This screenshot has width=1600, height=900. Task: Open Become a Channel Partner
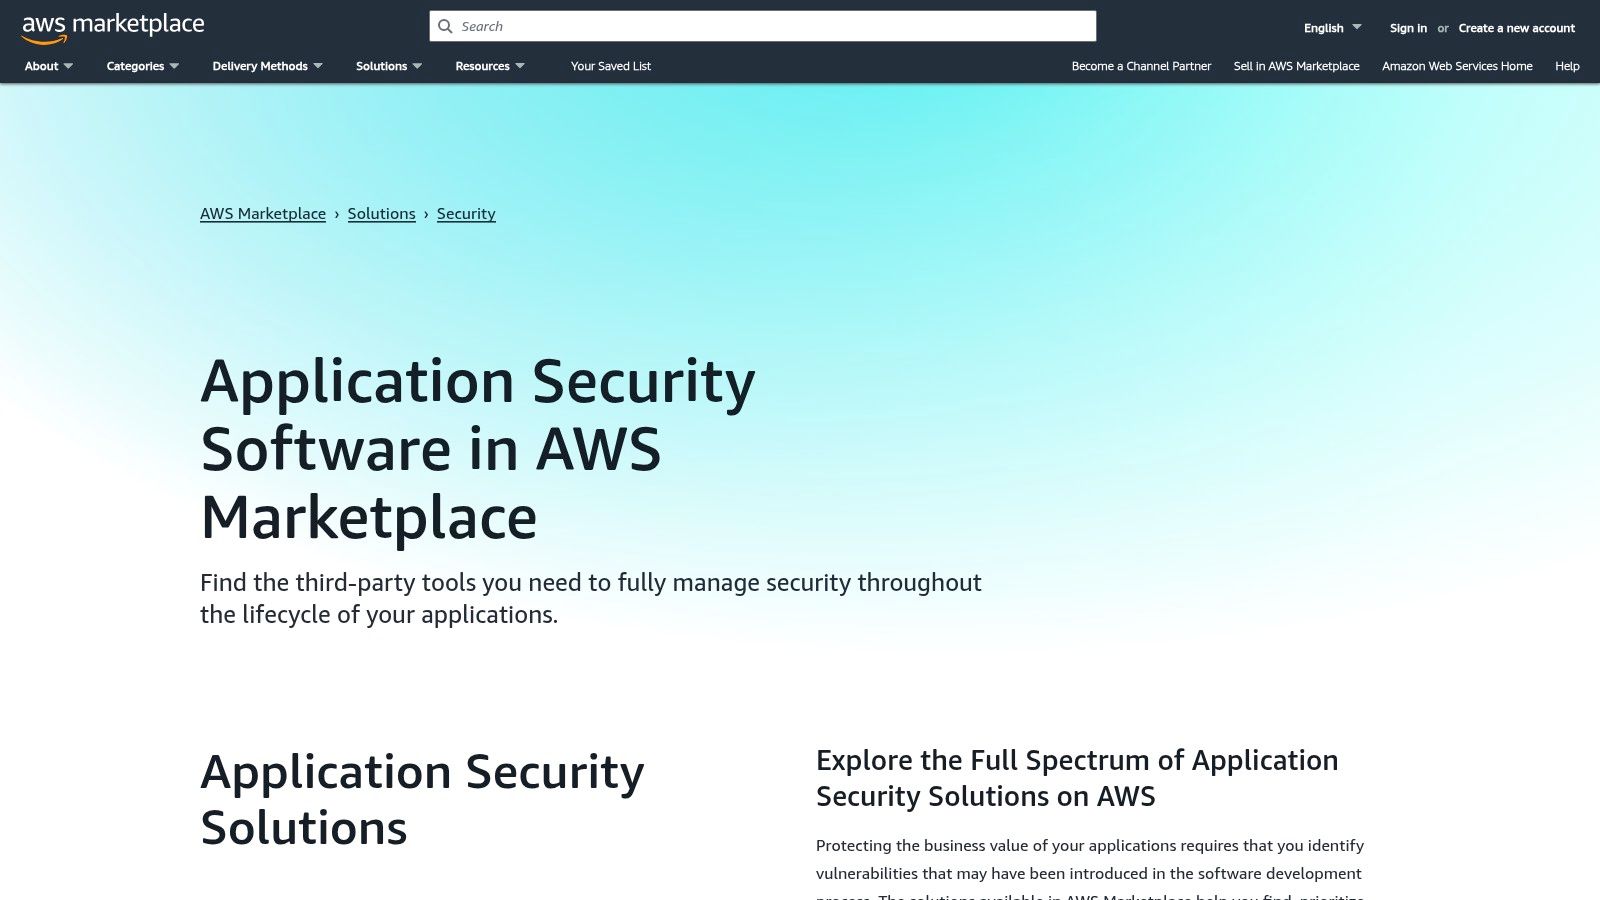coord(1141,66)
